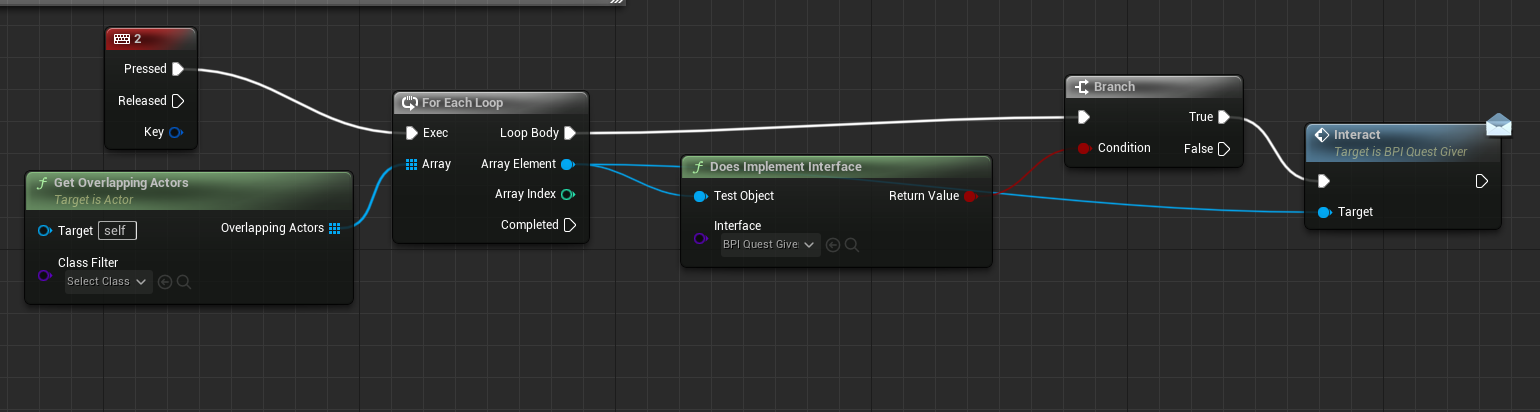Image resolution: width=1540 pixels, height=412 pixels.
Task: Open the Select Class dropdown
Action: pyautogui.click(x=108, y=282)
